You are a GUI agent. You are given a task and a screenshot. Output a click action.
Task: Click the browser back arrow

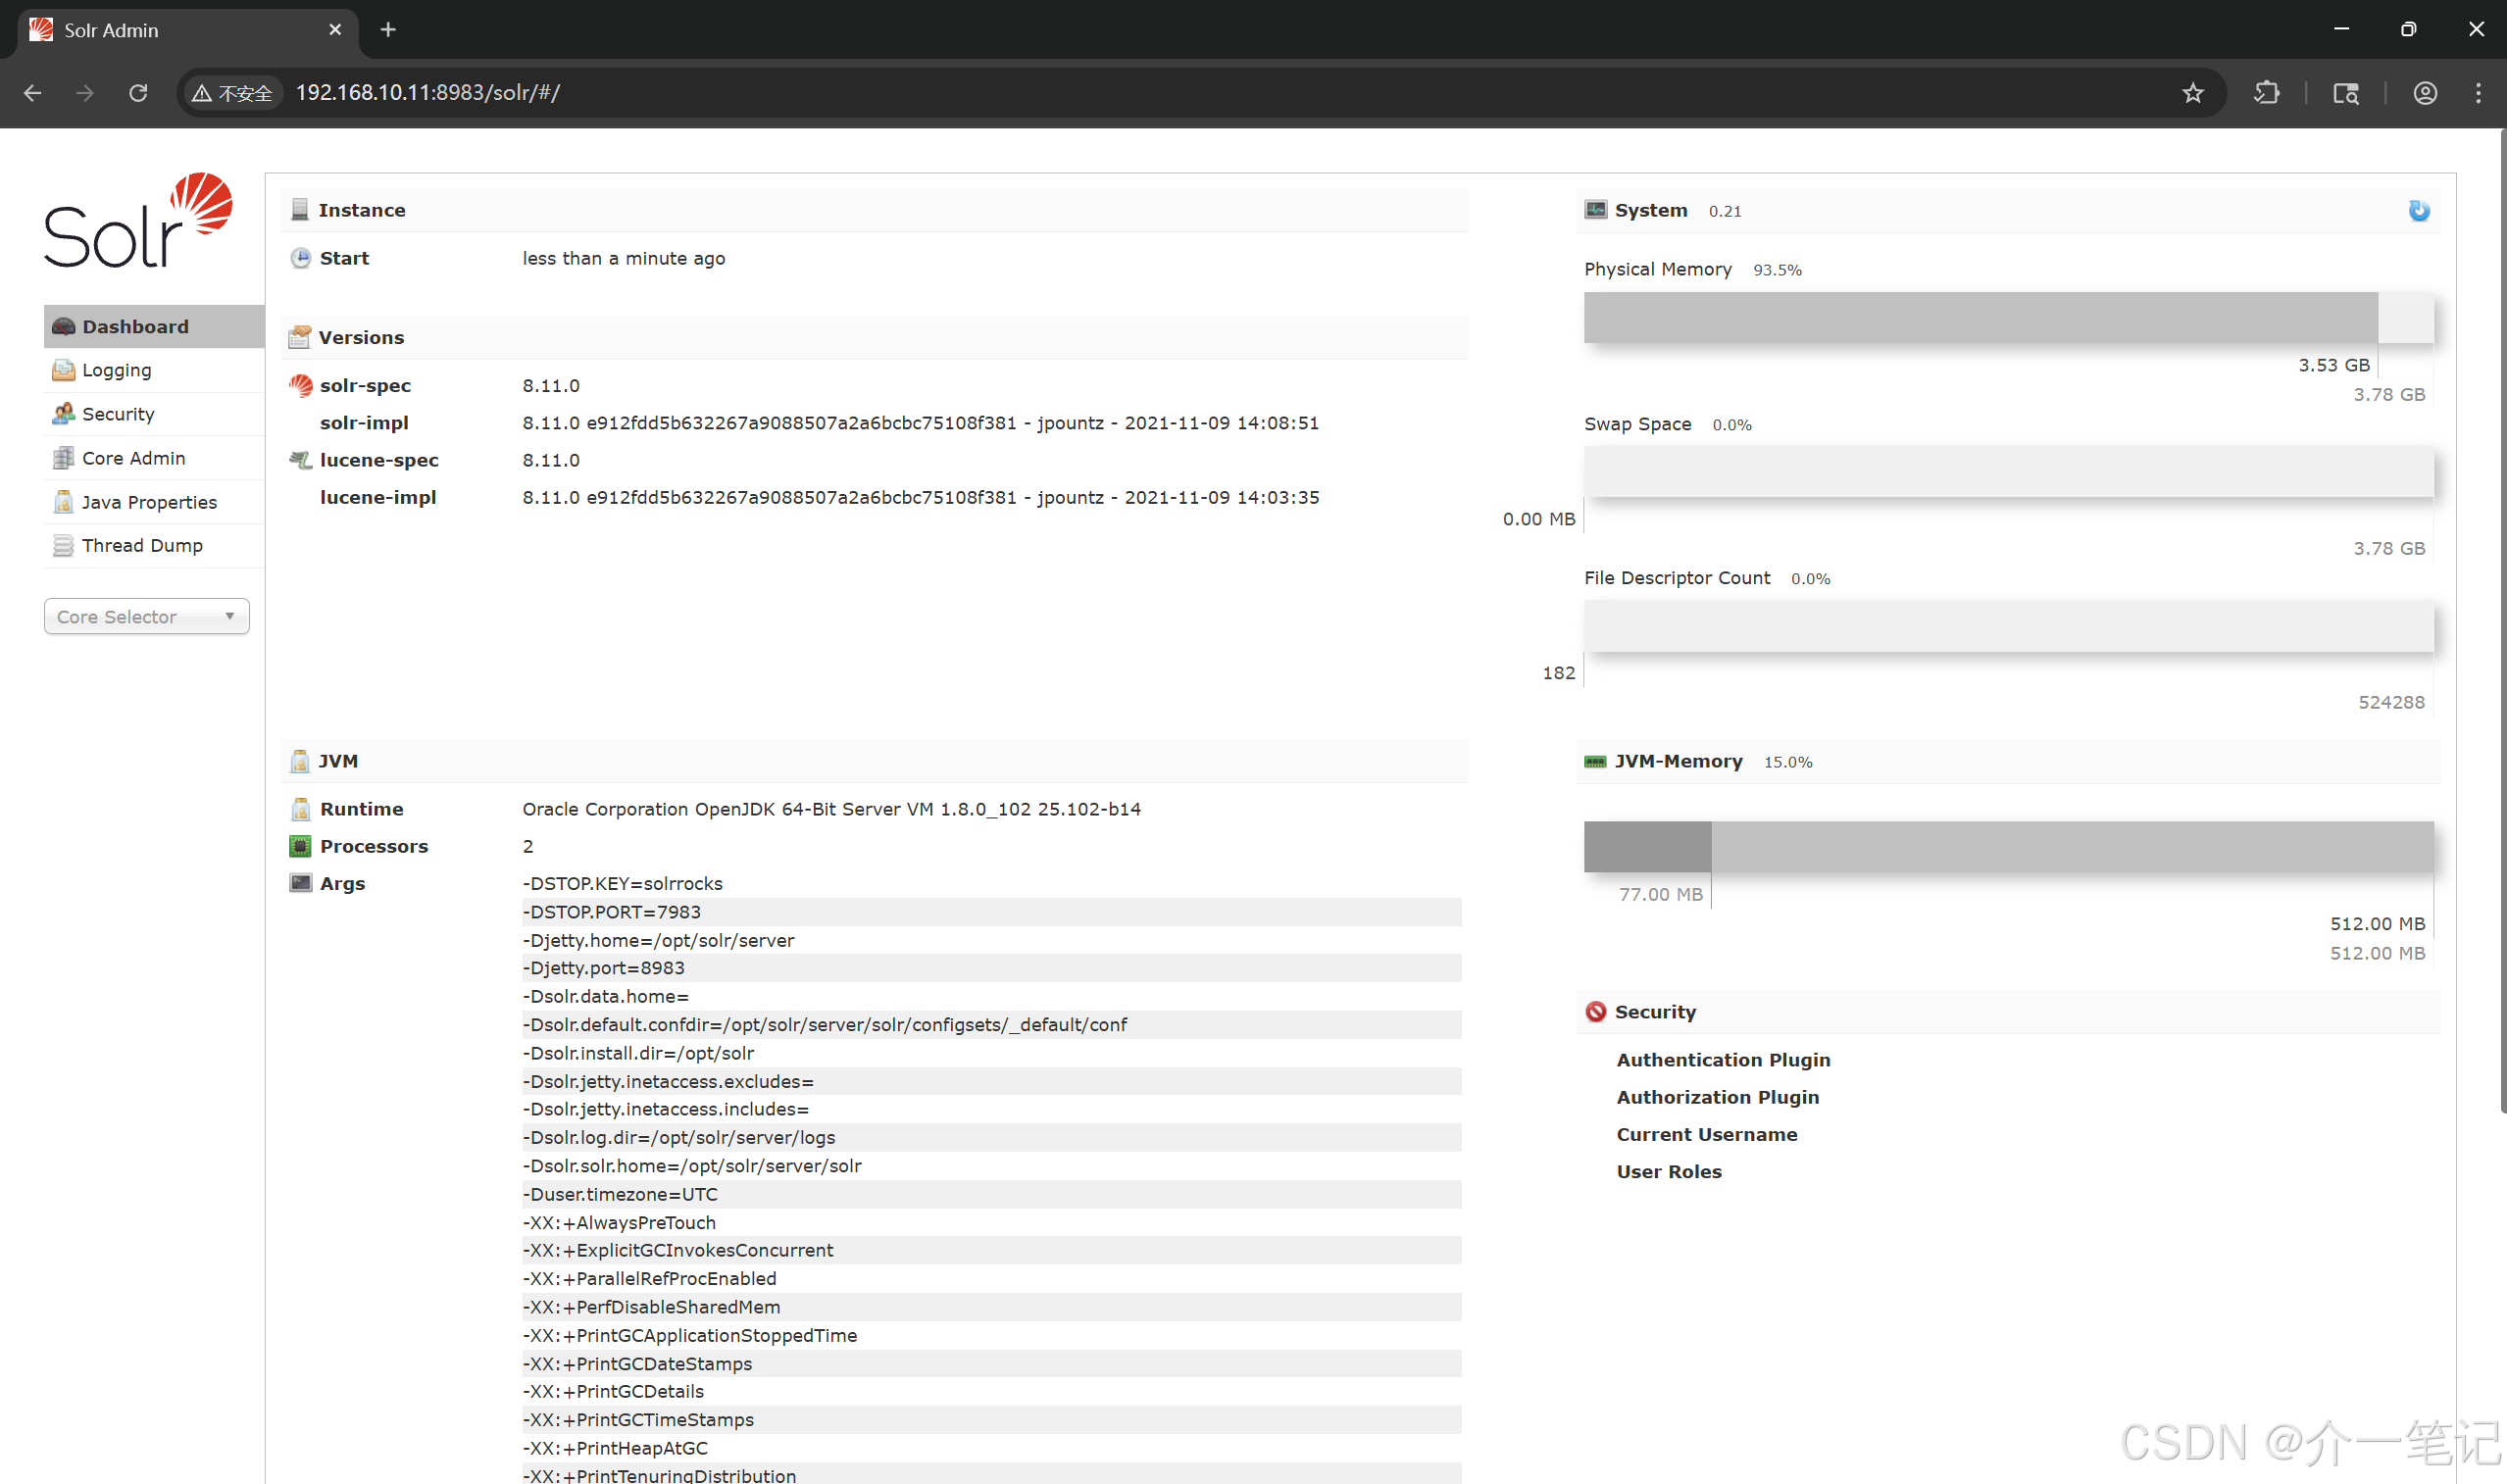(32, 93)
